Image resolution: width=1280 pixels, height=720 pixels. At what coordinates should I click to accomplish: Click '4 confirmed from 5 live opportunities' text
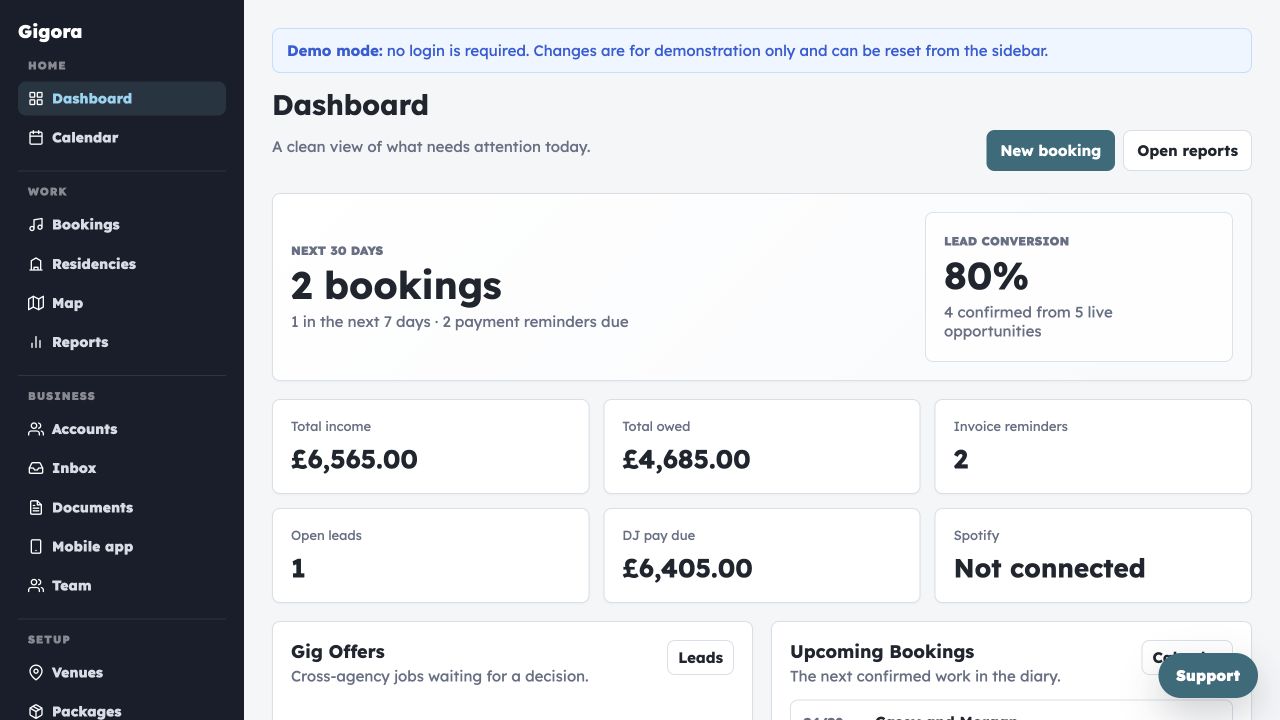tap(1028, 322)
